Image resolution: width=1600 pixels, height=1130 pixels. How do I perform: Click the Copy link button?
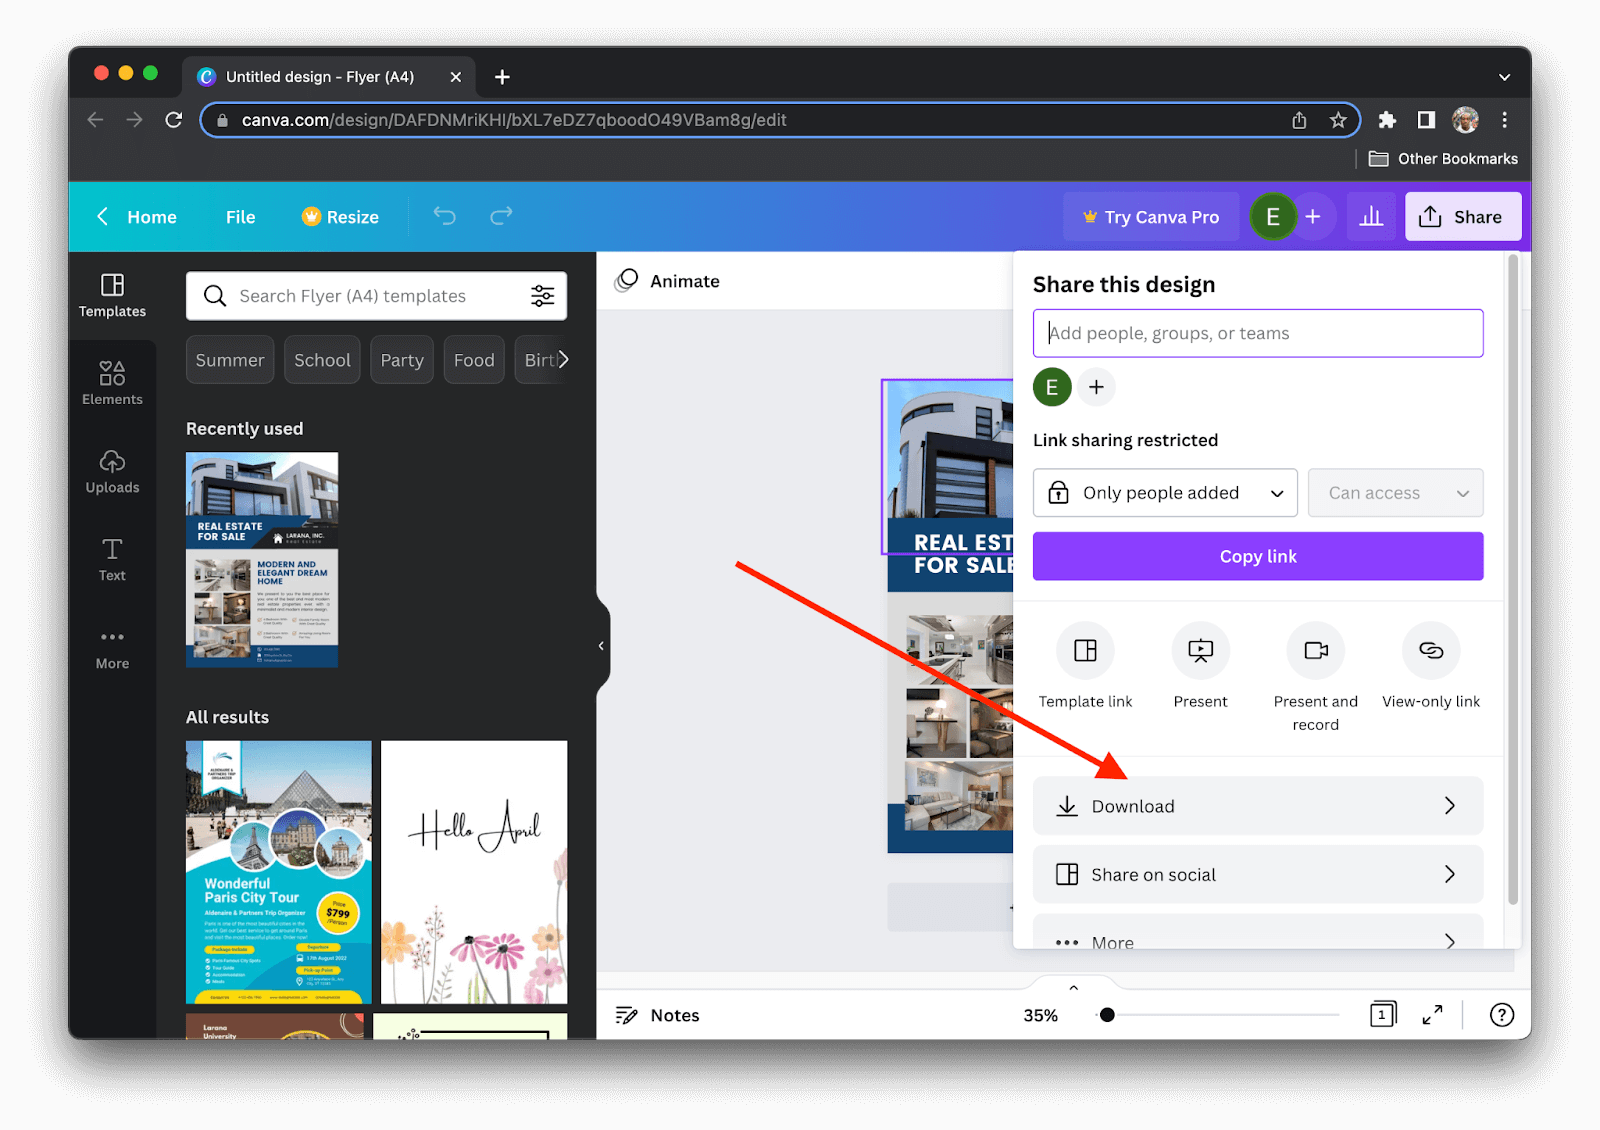(x=1257, y=556)
